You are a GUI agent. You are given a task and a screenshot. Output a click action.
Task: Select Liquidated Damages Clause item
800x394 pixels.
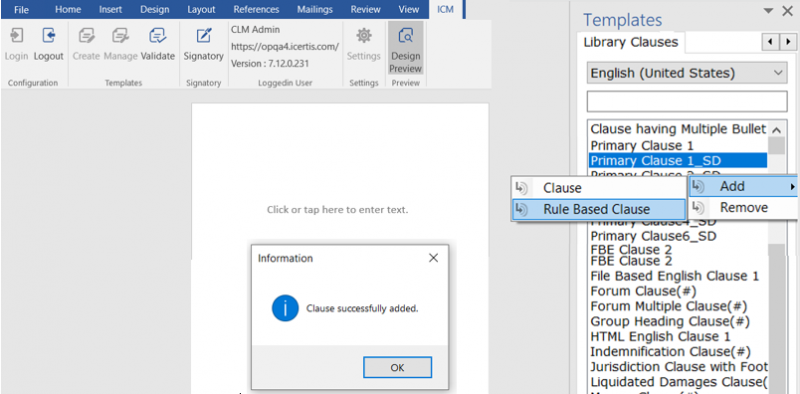point(678,382)
